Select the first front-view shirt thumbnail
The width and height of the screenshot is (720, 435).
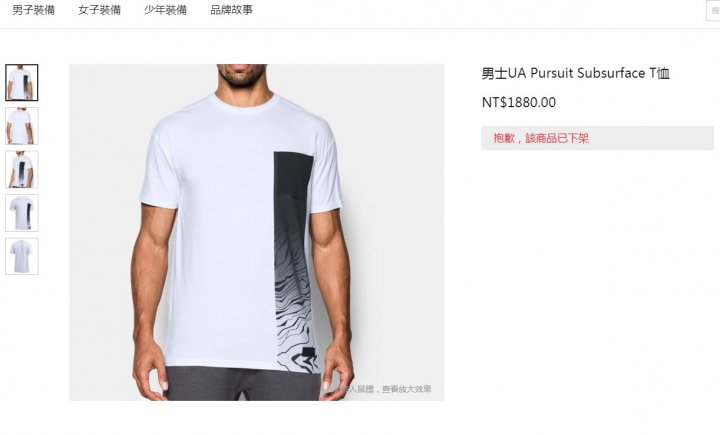coord(22,83)
